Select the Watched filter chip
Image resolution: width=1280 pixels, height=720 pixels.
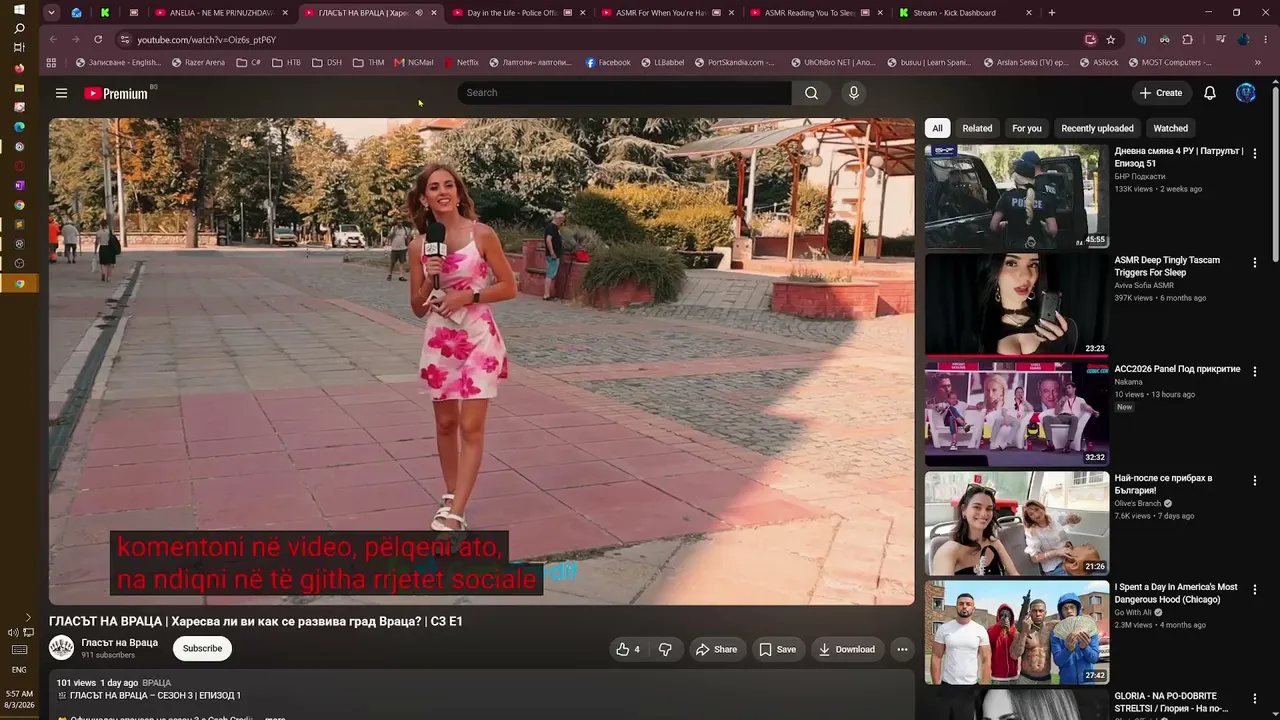1170,128
